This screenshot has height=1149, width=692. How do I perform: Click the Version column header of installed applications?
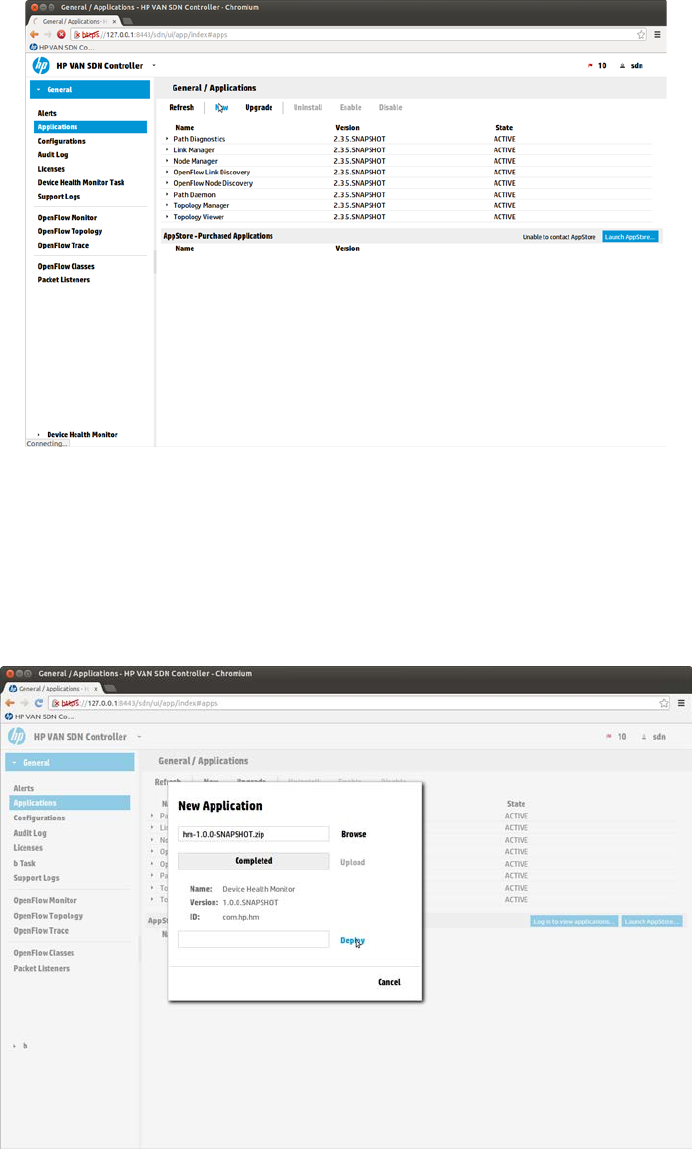pyautogui.click(x=347, y=128)
